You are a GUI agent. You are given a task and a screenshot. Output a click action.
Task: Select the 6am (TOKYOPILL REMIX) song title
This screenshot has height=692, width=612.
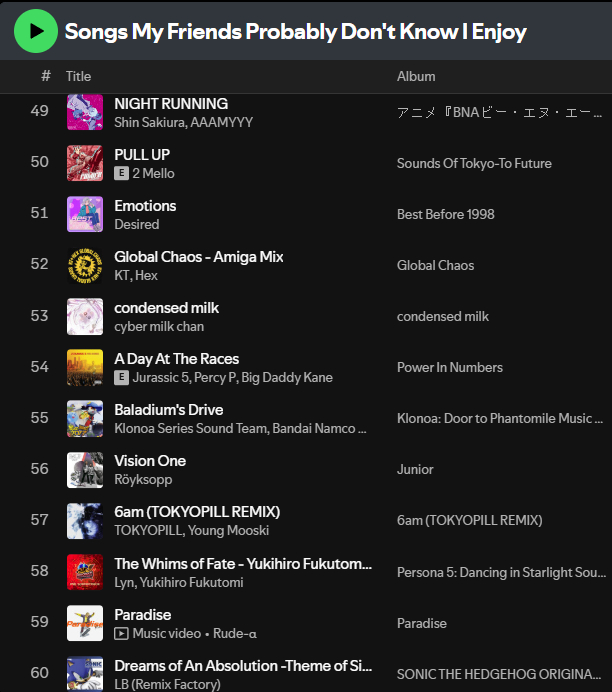[x=197, y=512]
